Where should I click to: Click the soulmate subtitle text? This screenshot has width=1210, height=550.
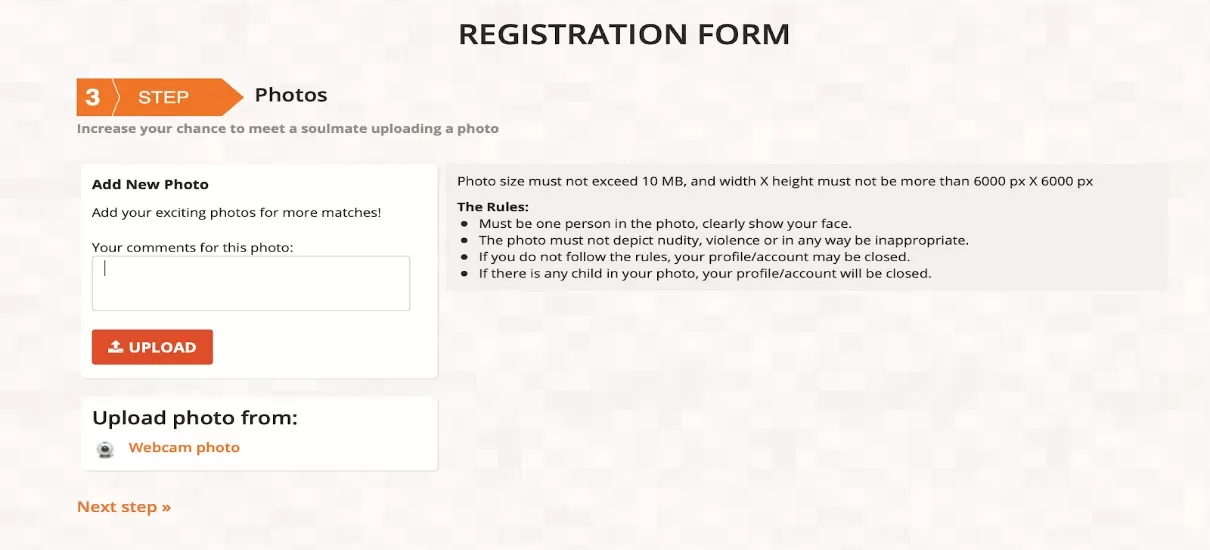[x=288, y=129]
